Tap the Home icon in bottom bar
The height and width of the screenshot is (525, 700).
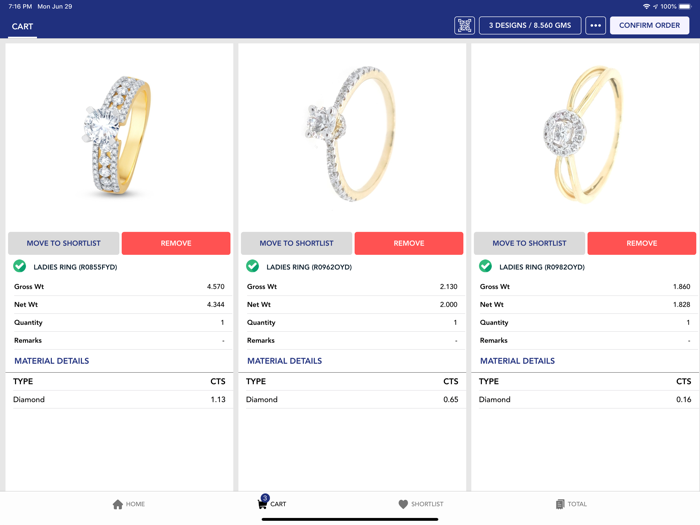tap(118, 504)
